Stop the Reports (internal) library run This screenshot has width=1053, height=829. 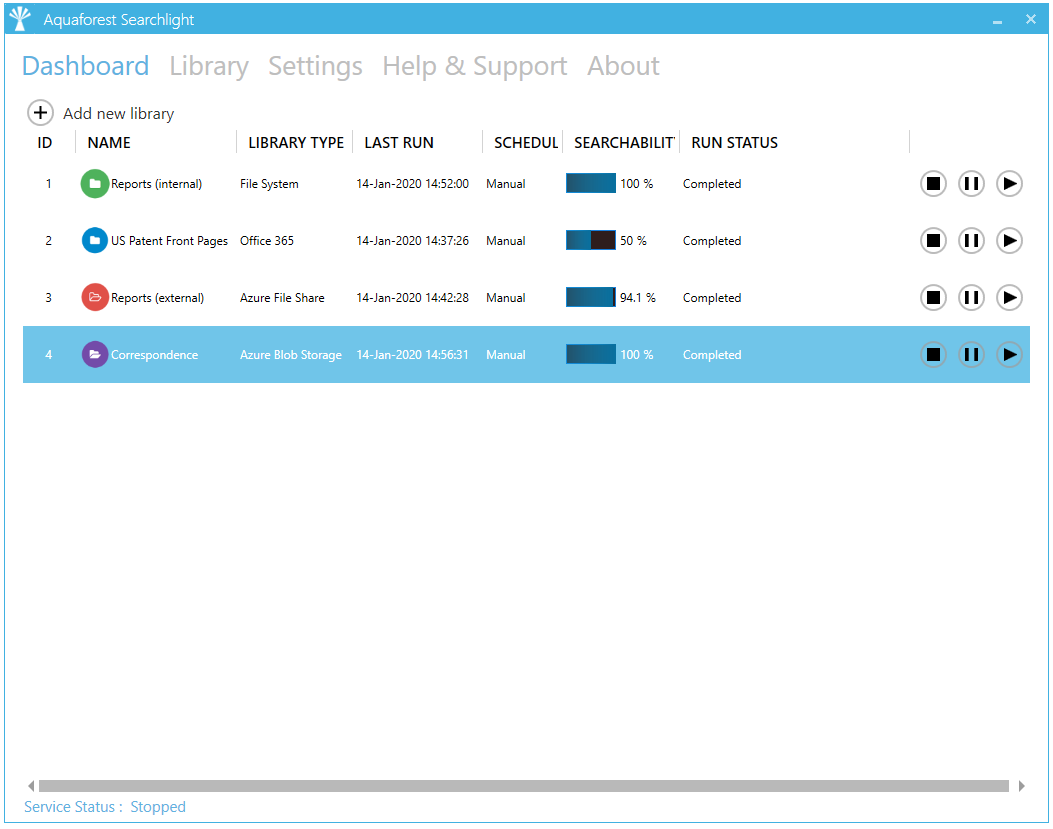(933, 184)
